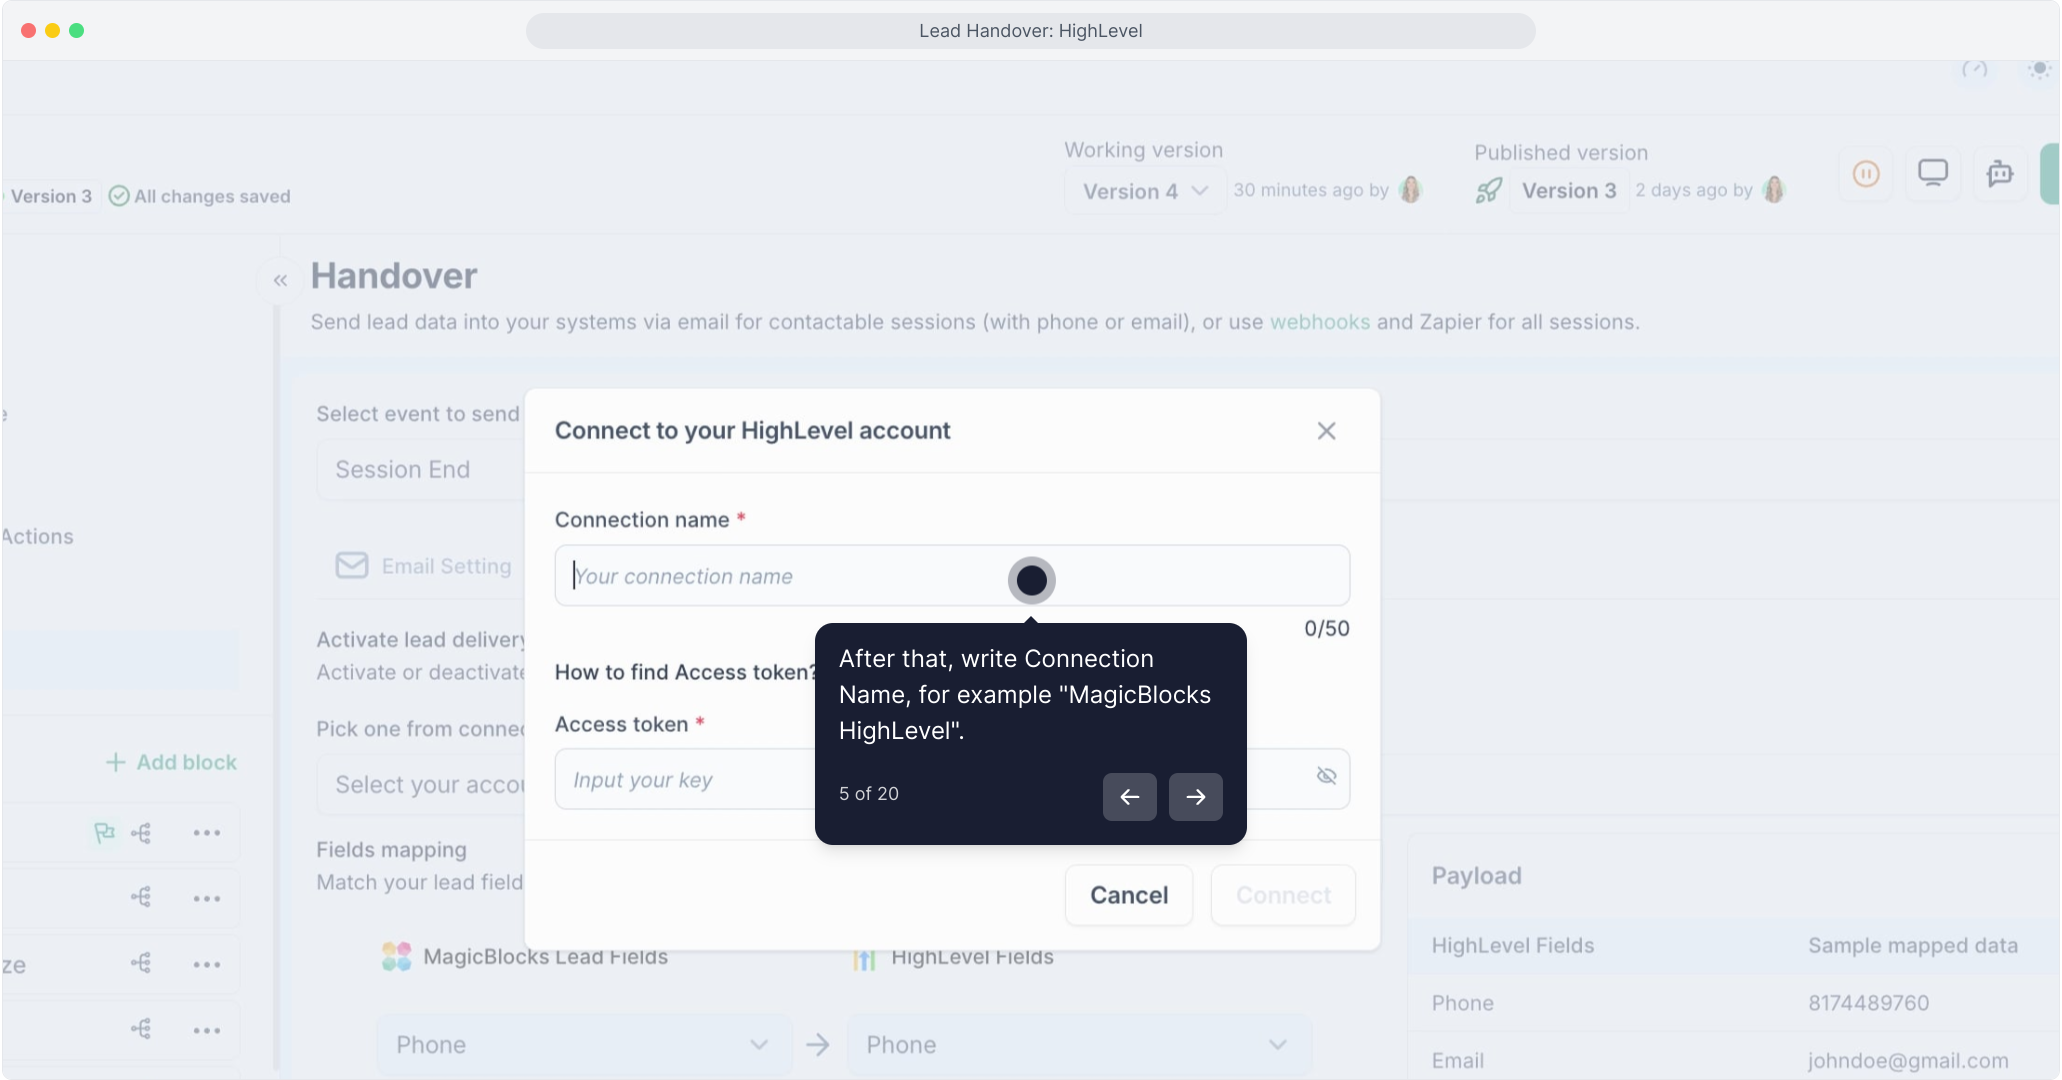Open first block's three-dot menu

[207, 832]
